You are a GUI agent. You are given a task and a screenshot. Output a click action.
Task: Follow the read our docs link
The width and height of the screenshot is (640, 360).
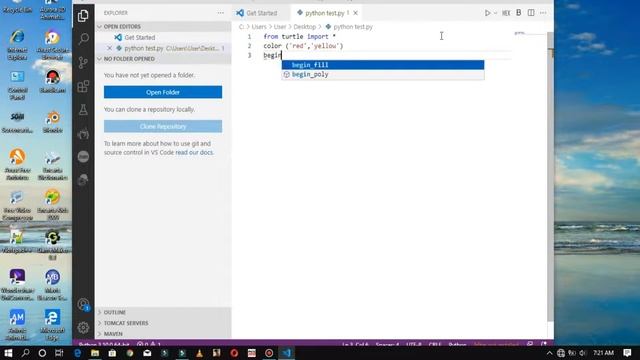195,152
